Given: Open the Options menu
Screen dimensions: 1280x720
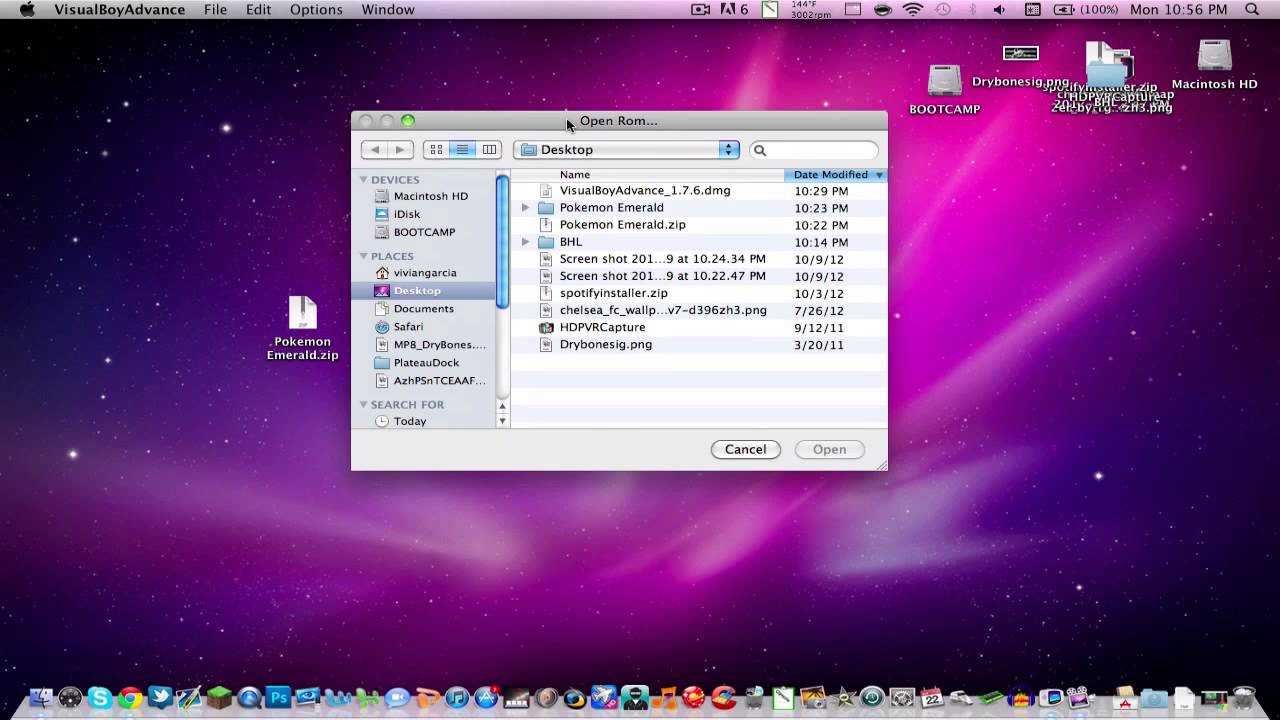Looking at the screenshot, I should point(316,10).
